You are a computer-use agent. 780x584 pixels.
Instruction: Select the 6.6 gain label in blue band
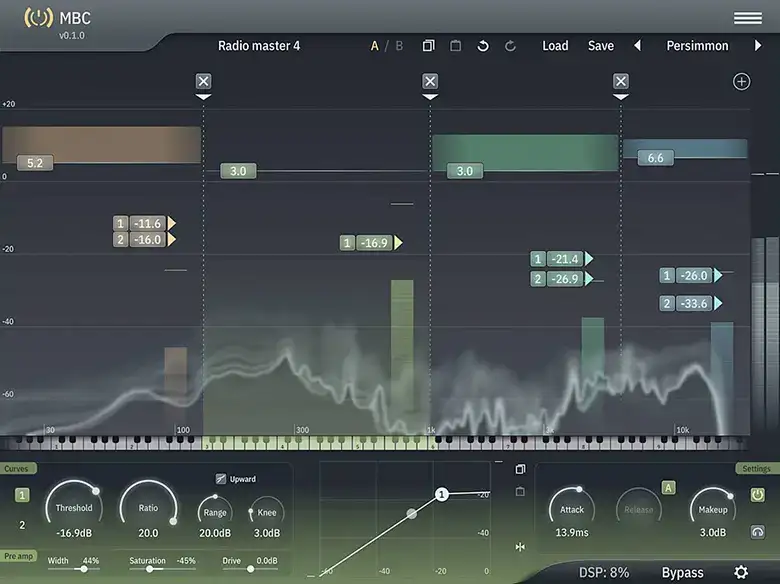656,158
